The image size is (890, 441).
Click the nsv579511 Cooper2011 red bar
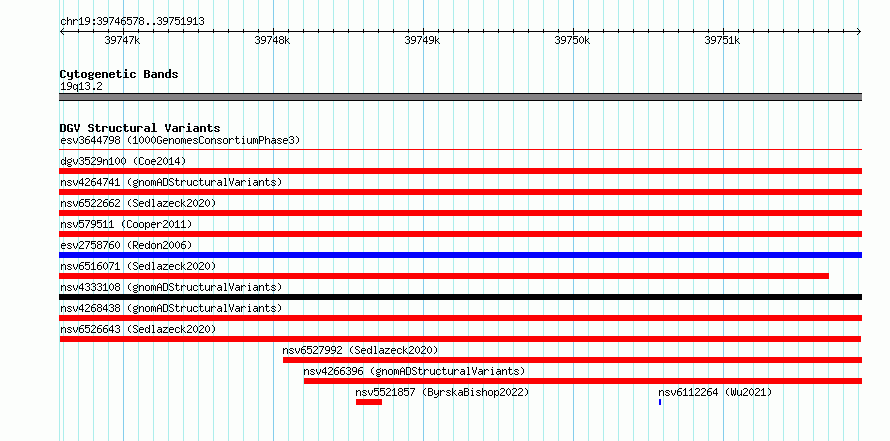460,234
